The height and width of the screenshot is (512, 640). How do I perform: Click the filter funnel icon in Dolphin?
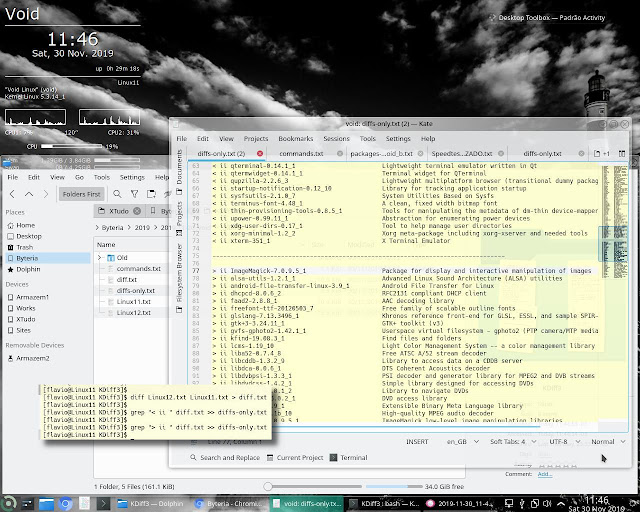click(134, 194)
